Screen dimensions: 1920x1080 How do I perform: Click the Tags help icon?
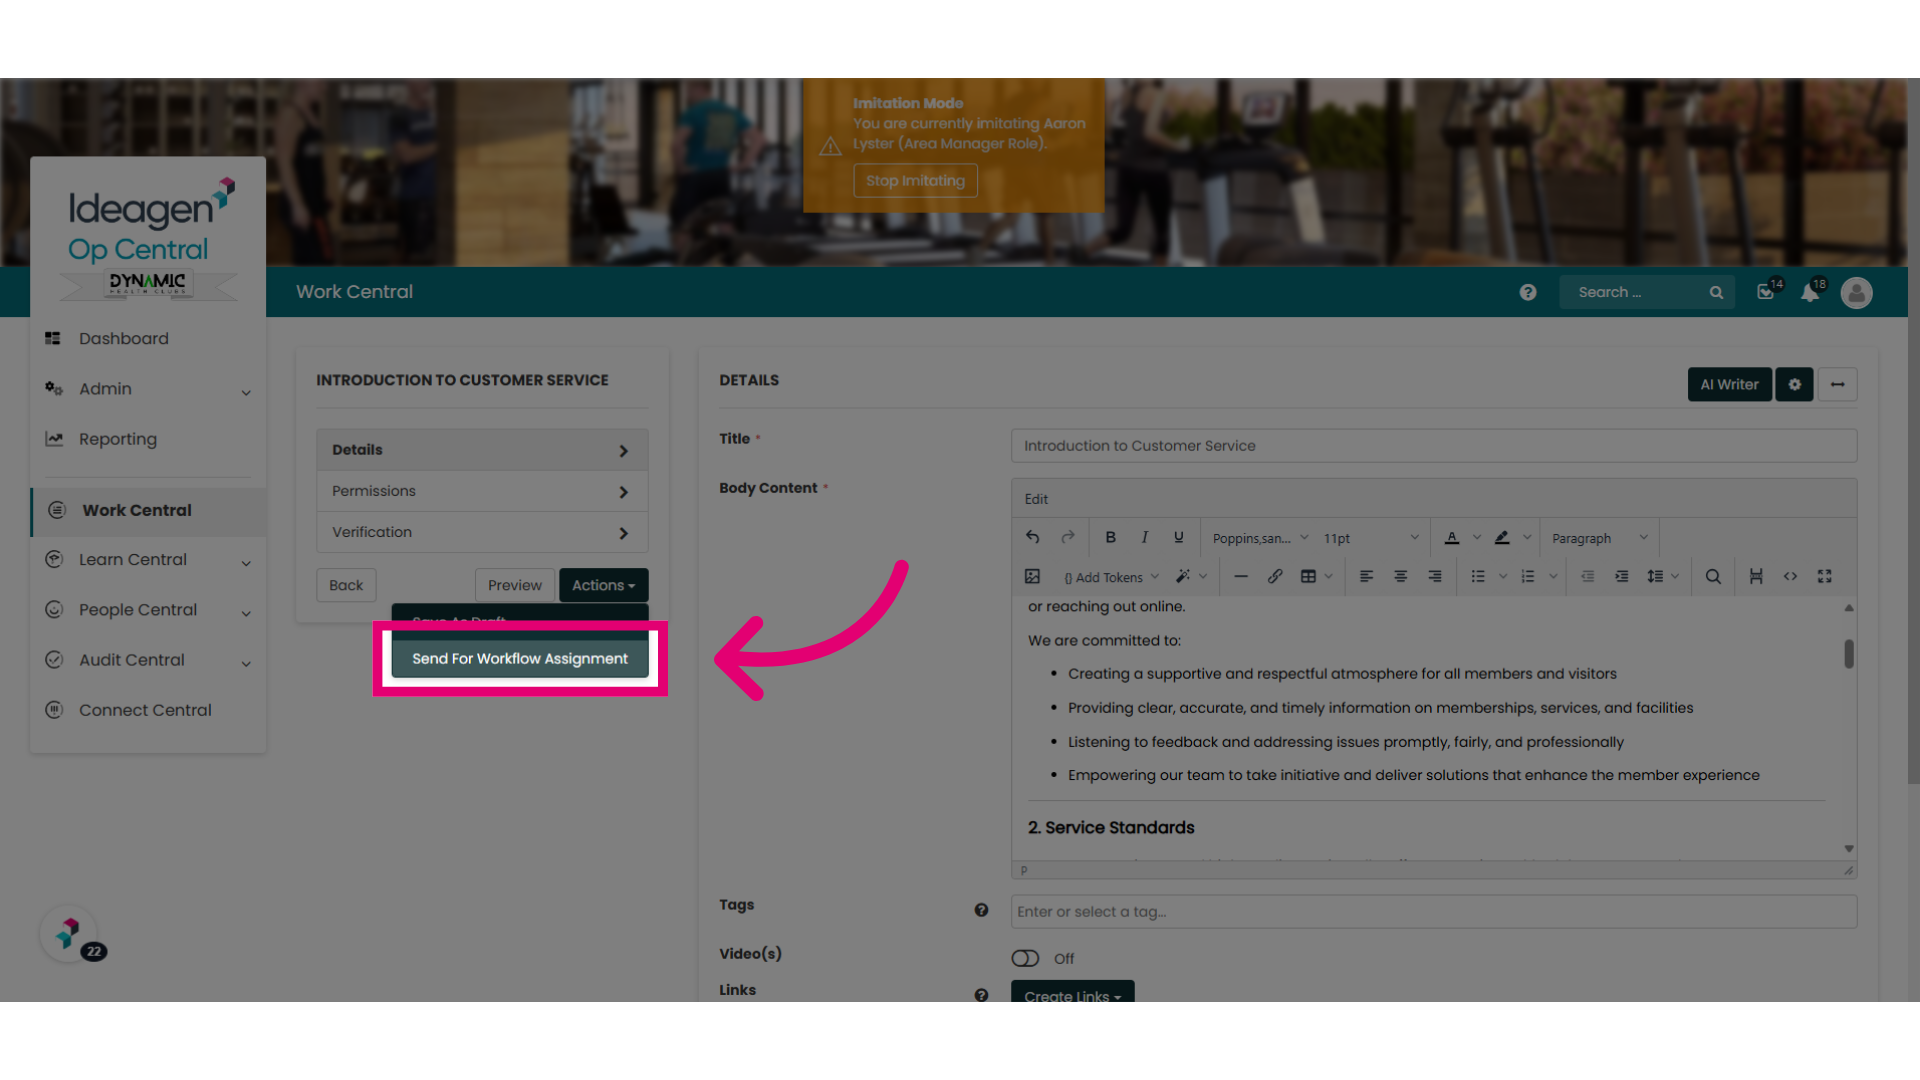(981, 910)
